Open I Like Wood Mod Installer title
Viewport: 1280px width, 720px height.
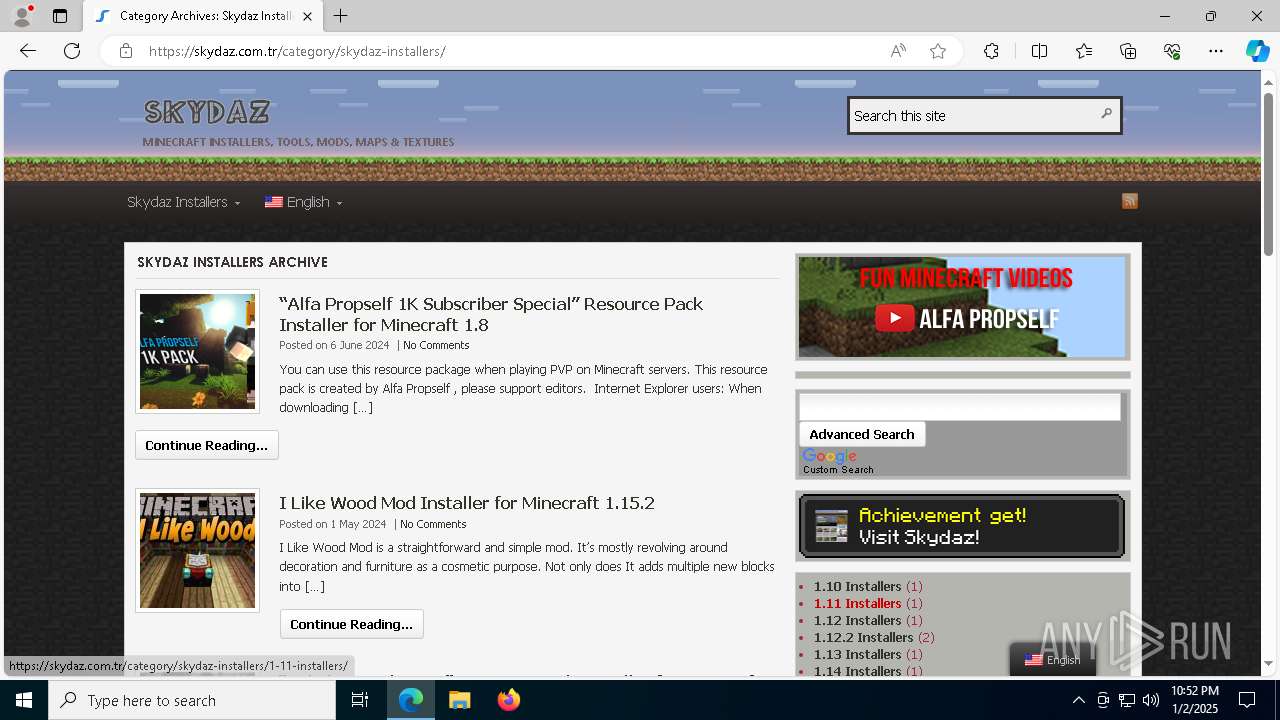(467, 503)
